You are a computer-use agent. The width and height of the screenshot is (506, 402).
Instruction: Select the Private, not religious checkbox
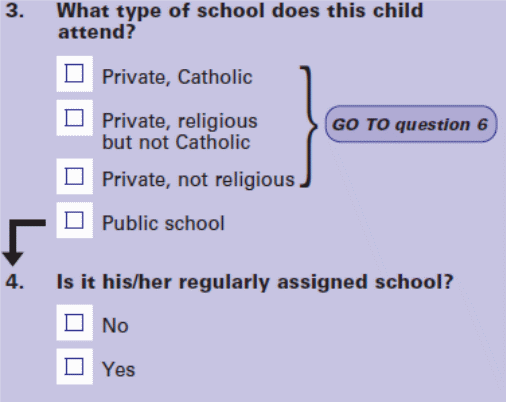pyautogui.click(x=74, y=176)
